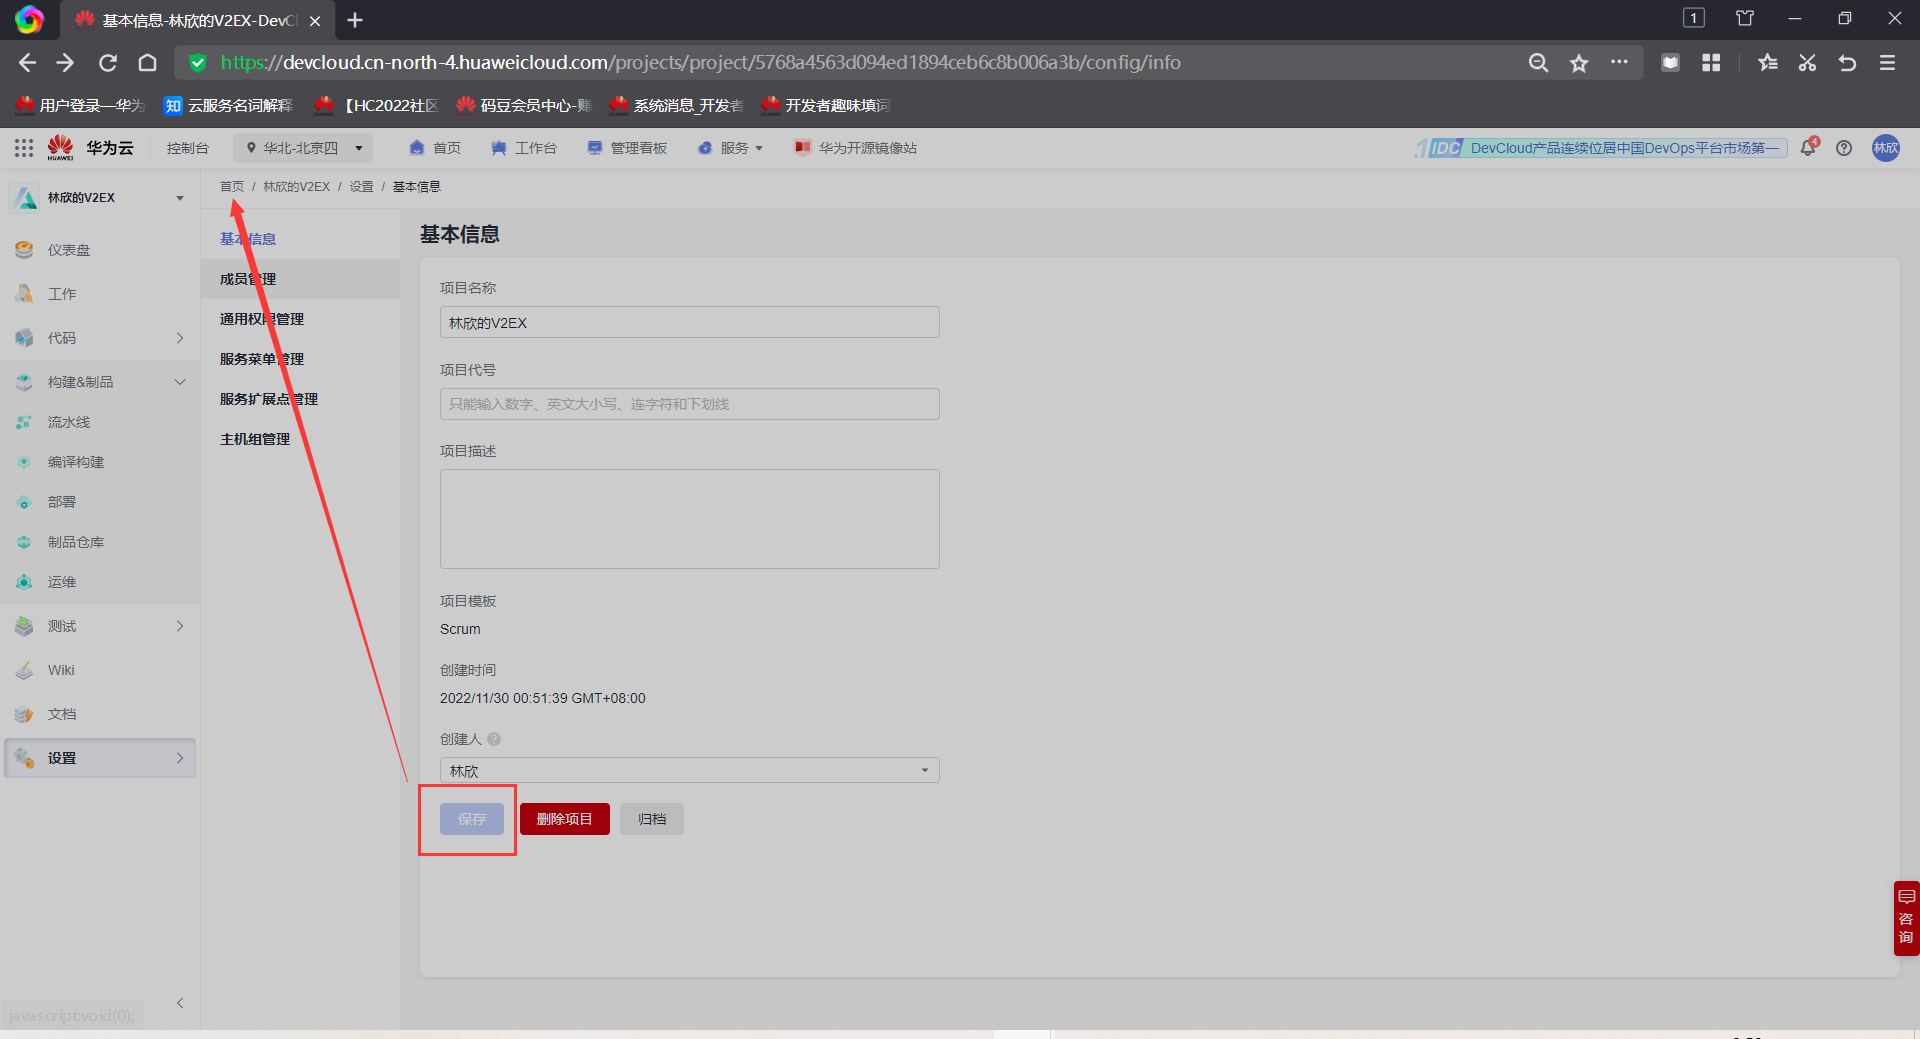Screen dimensions: 1920x1039
Task: Focus the 项目代号 input field
Action: (690, 404)
